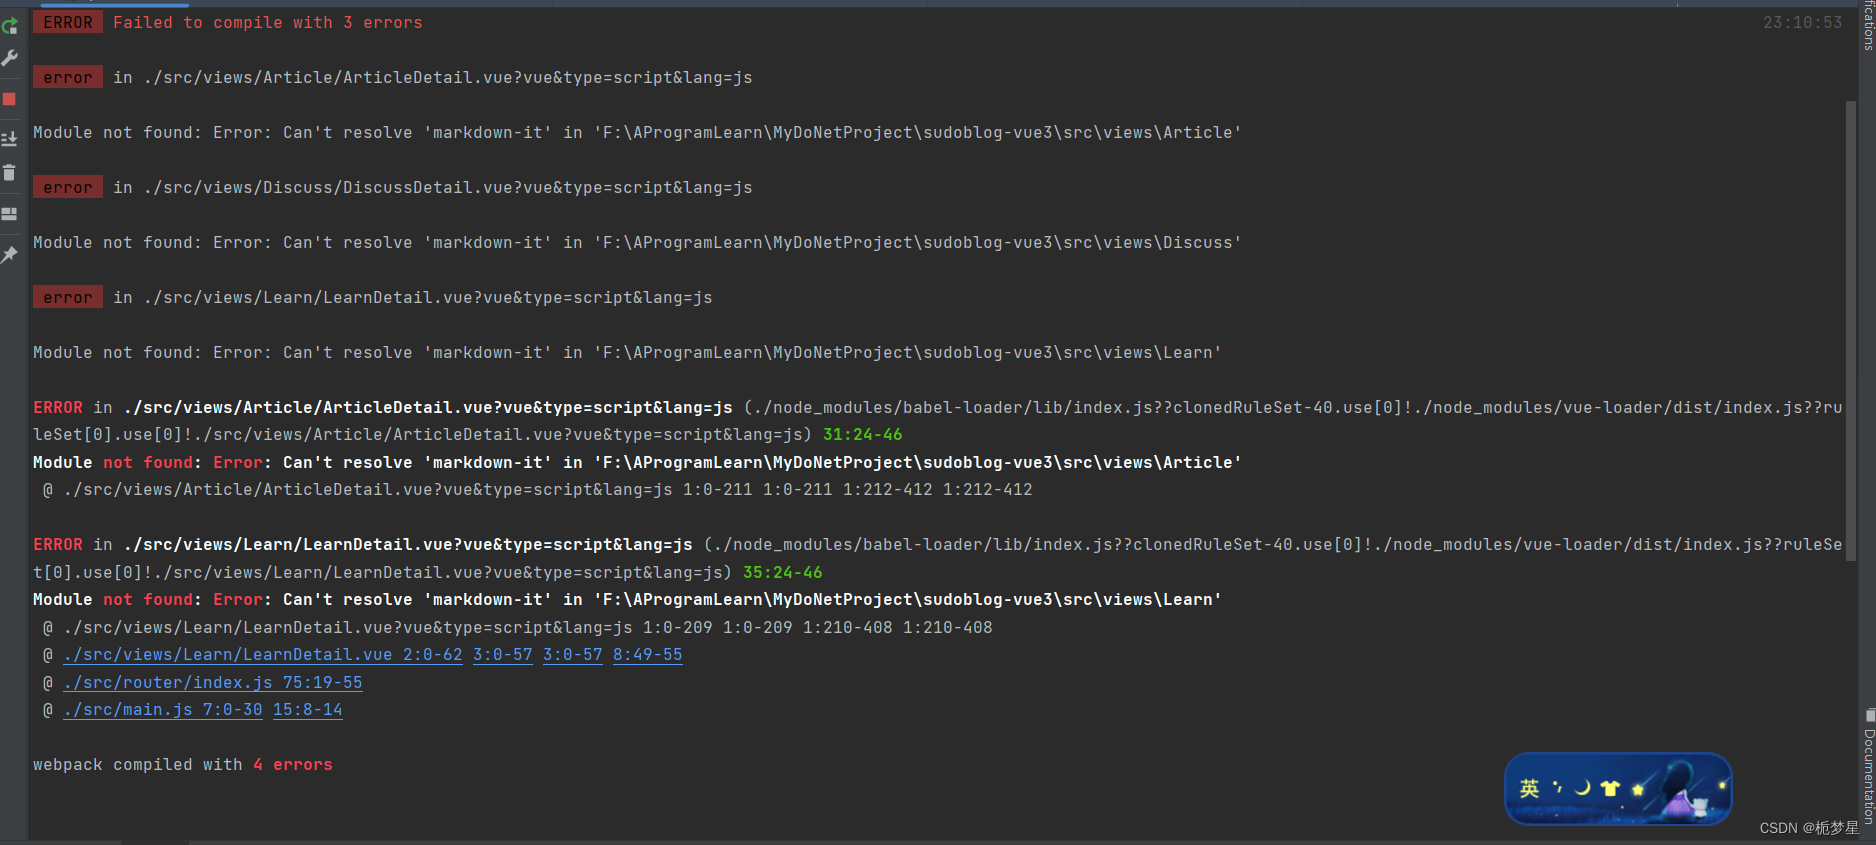This screenshot has height=845, width=1876.
Task: Open the IME skin shirt icon
Action: (1610, 788)
